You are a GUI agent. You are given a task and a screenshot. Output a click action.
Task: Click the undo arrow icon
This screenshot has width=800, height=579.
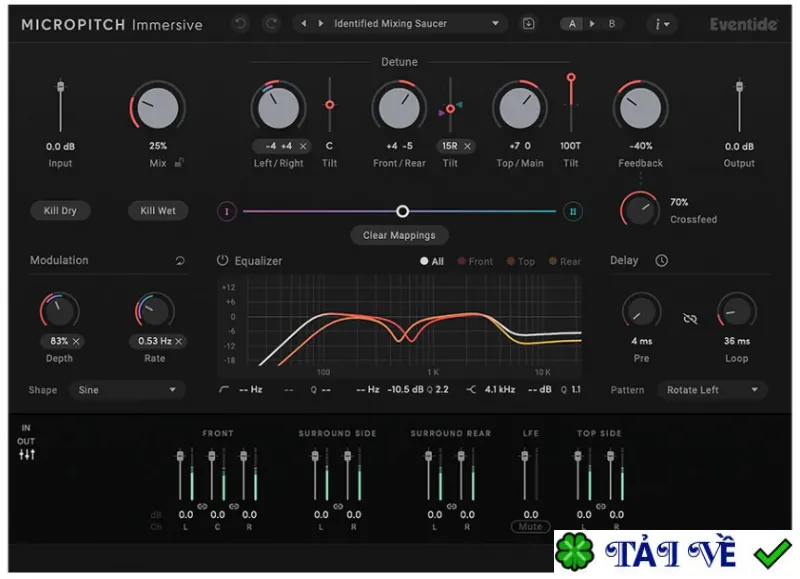point(240,23)
